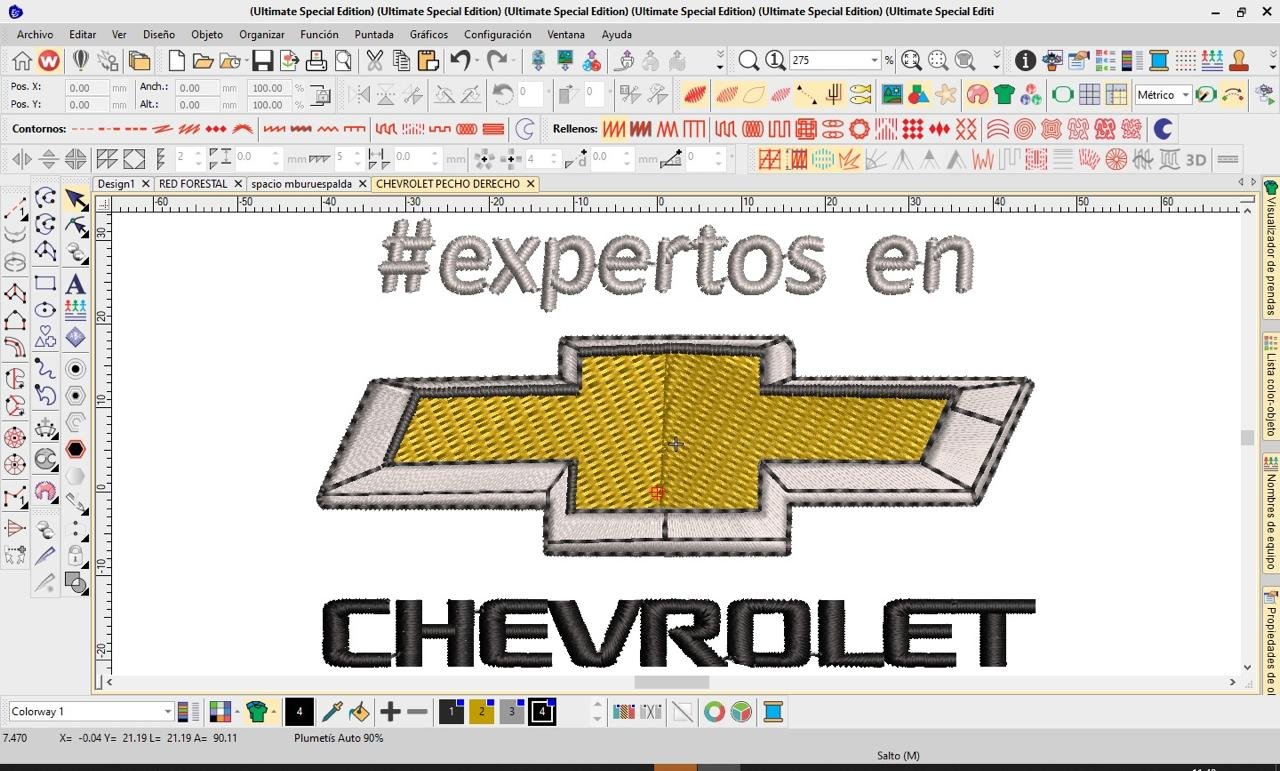
Task: Open the Colorway 1 dropdown
Action: coord(167,712)
